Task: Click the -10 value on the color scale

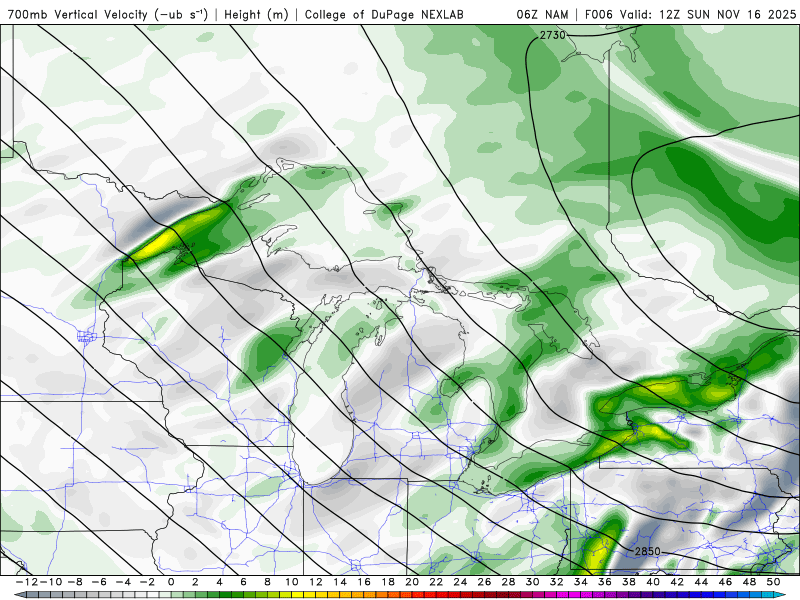Action: point(51,582)
